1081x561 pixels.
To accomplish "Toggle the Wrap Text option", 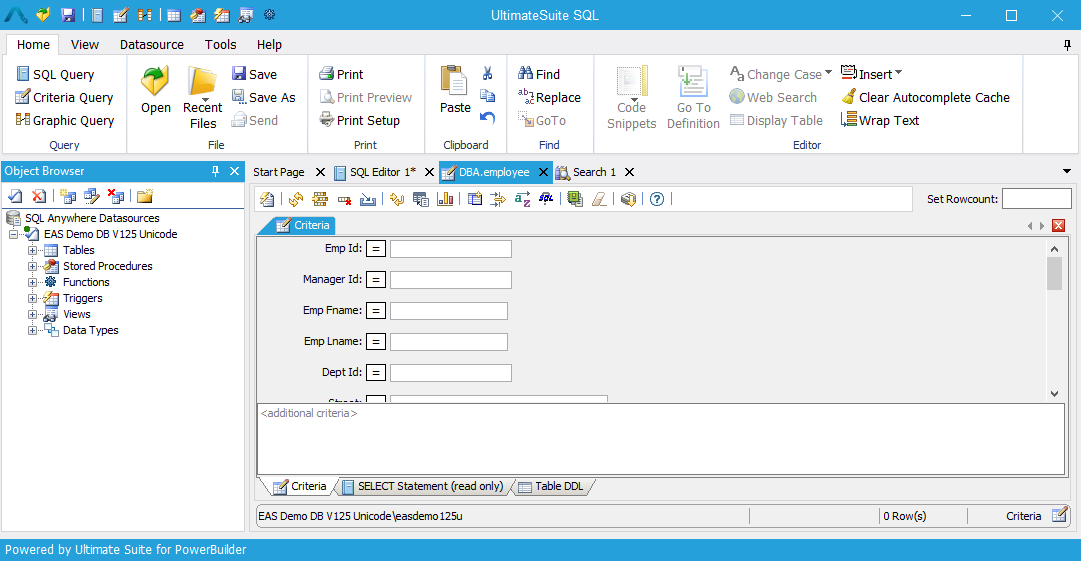I will (879, 120).
